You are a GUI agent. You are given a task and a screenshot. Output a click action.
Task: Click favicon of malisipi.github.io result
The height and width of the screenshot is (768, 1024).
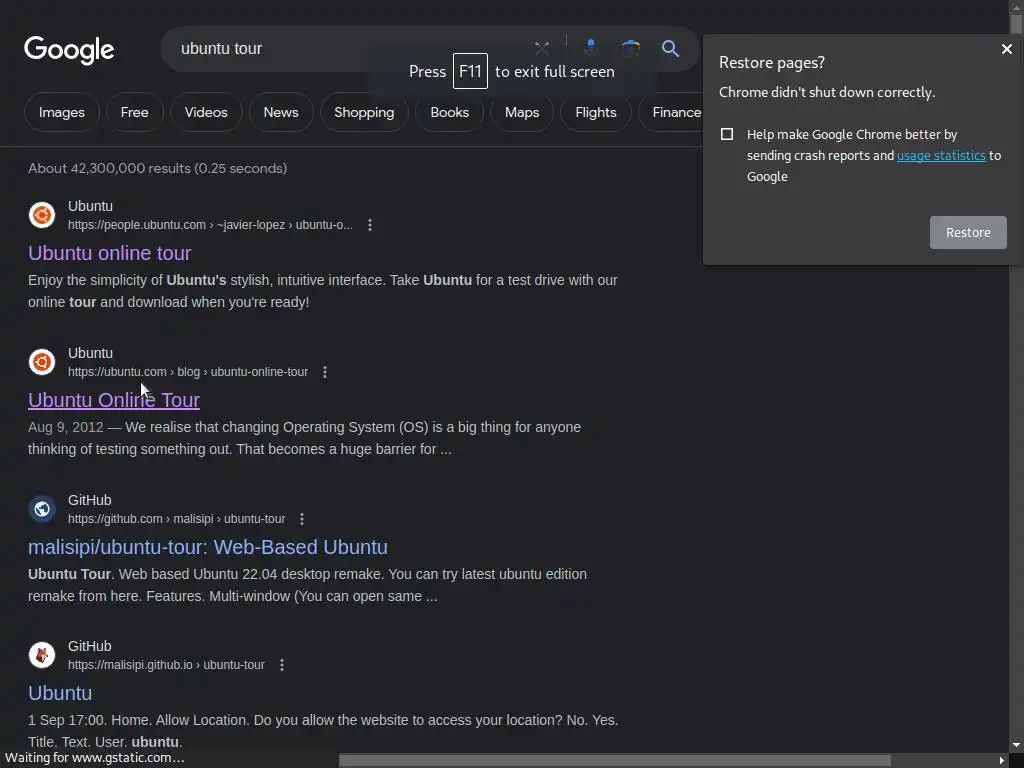pyautogui.click(x=42, y=655)
